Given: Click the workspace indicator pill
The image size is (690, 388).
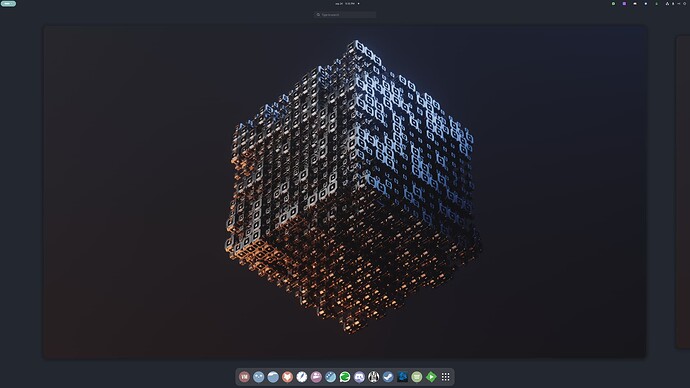Looking at the screenshot, I should click(8, 4).
